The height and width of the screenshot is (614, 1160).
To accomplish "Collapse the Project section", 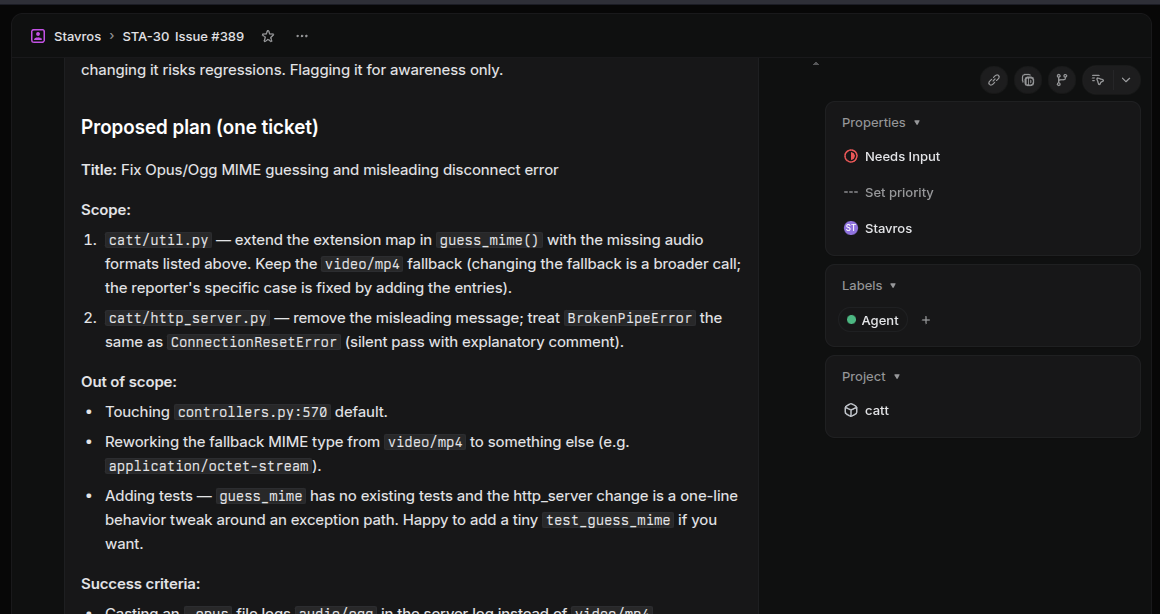I will [871, 377].
